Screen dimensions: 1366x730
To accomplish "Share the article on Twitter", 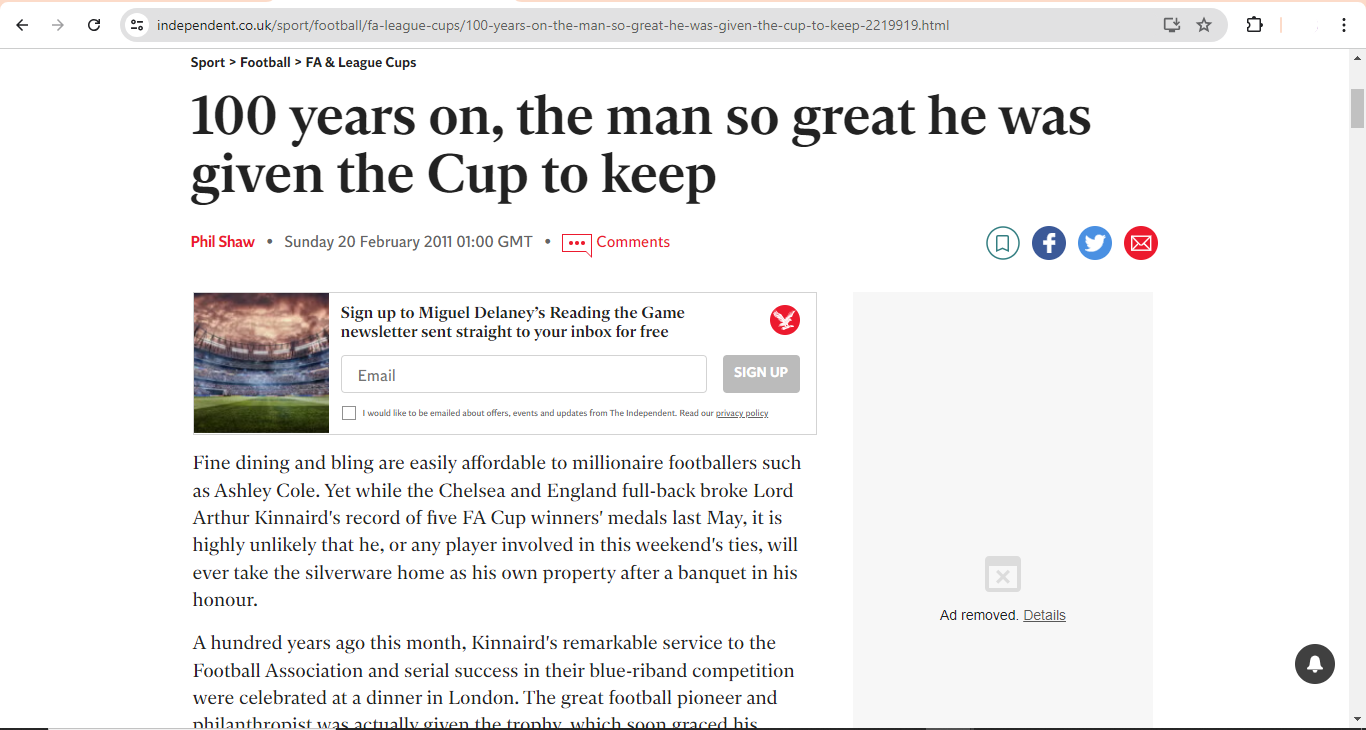I will coord(1095,243).
